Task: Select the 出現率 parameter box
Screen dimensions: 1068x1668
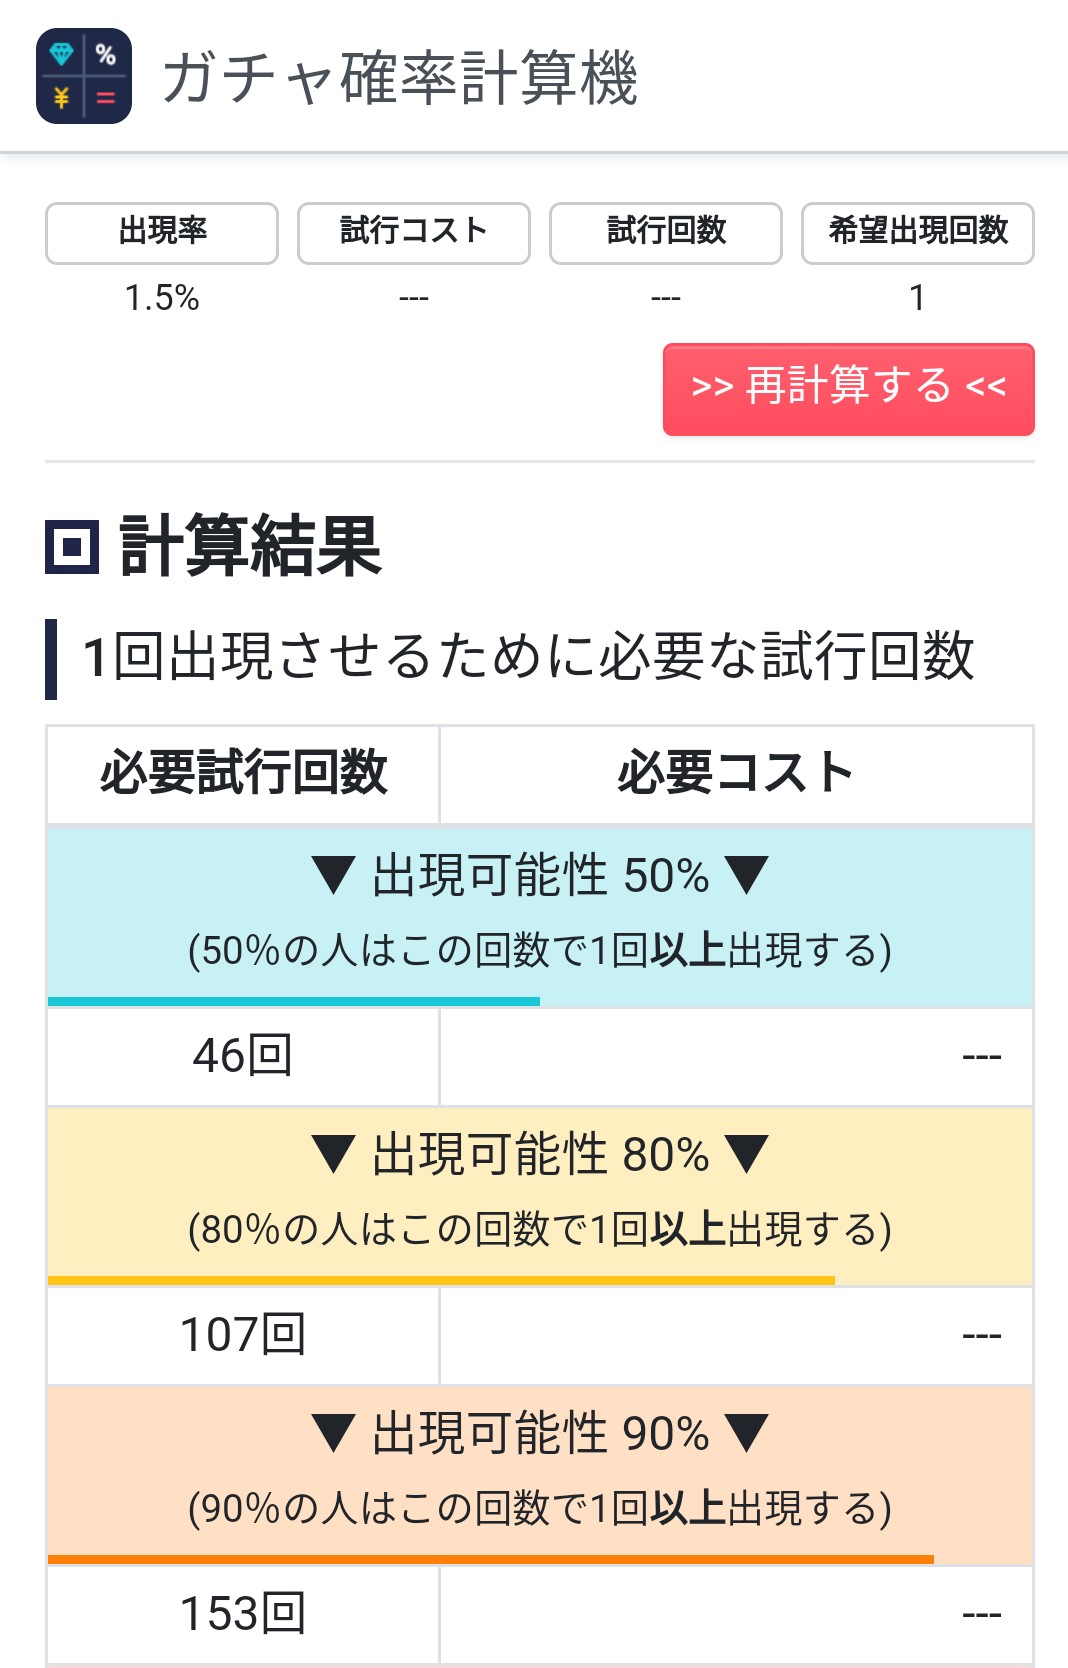Action: 162,233
